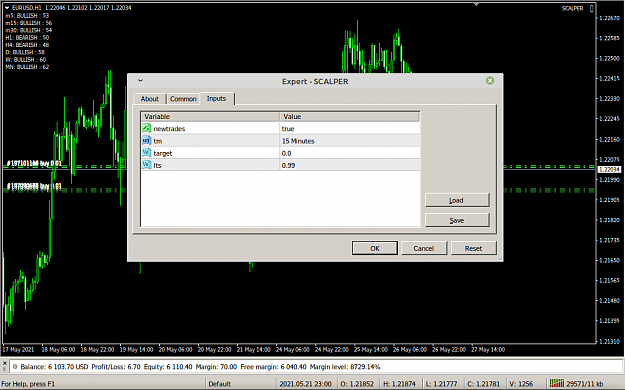Viewport: 625px width, 390px height.
Task: Edit the tm value 15 Minutes
Action: [x=350, y=141]
